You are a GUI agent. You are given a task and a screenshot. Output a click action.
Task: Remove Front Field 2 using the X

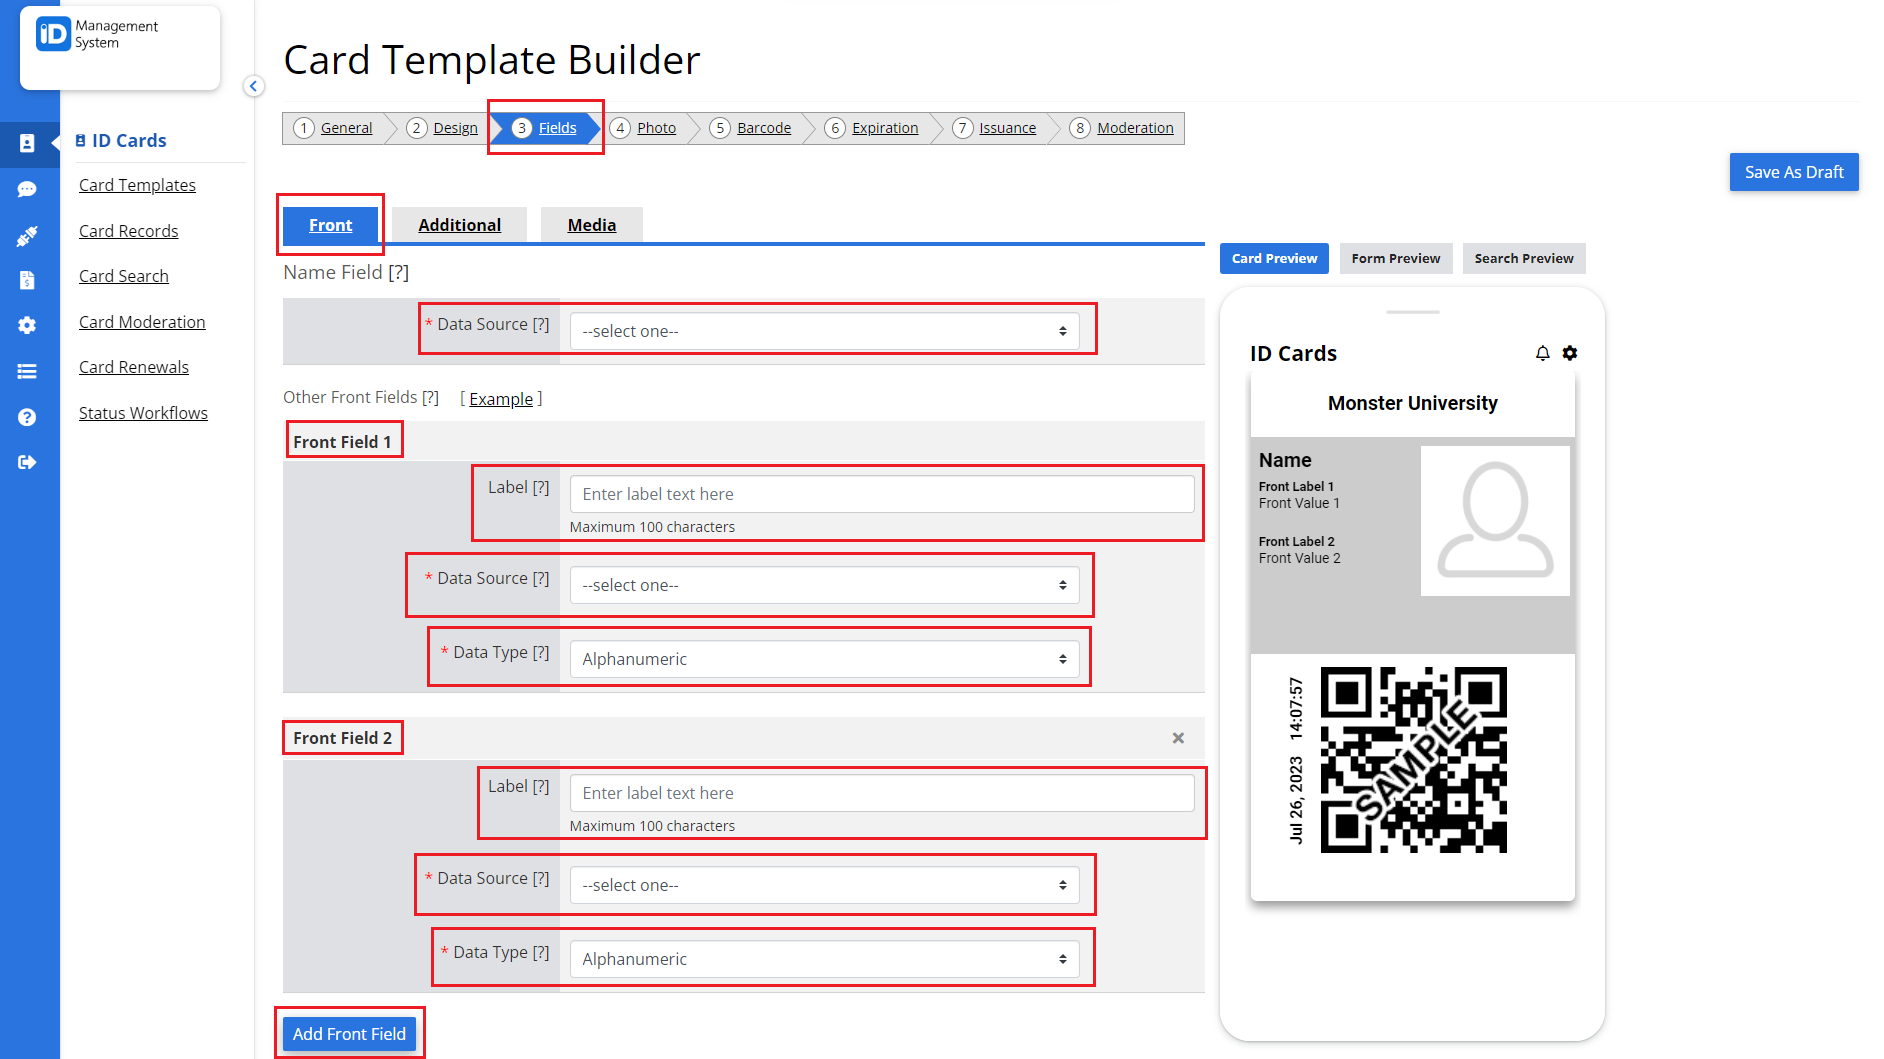1177,738
